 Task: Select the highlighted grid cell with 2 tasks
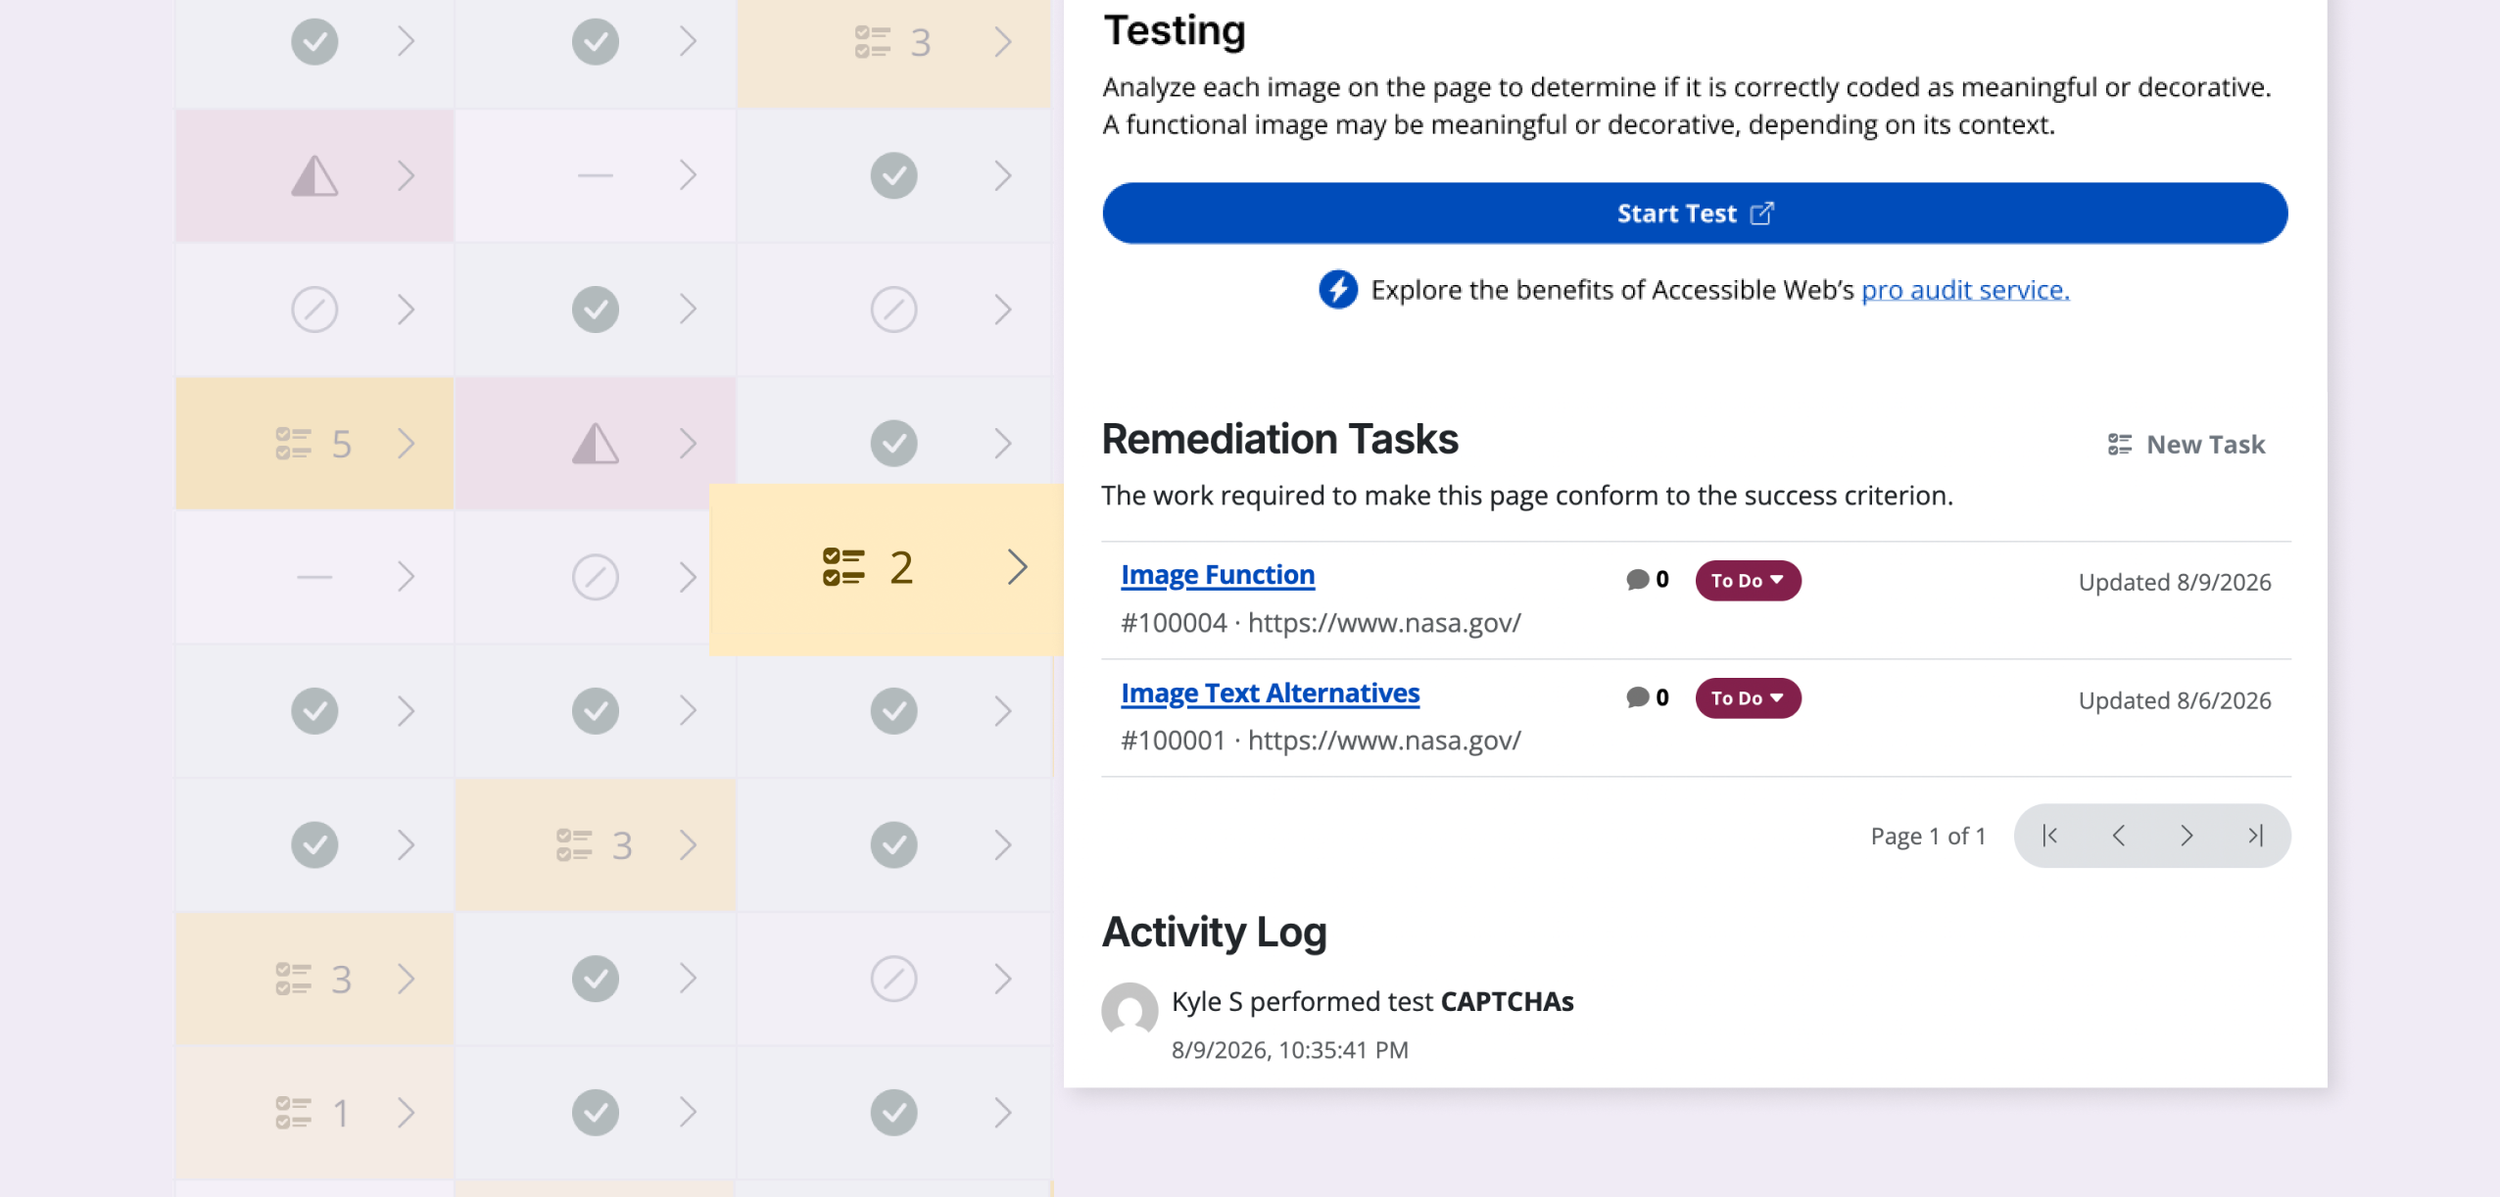click(x=886, y=569)
